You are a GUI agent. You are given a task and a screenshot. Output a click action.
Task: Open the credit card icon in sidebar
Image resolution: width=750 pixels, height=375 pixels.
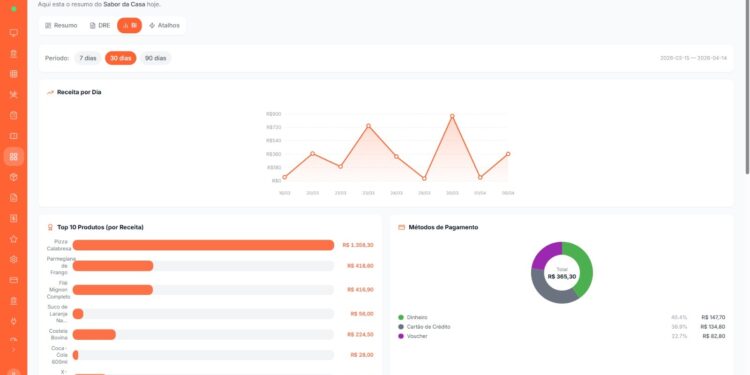click(13, 280)
